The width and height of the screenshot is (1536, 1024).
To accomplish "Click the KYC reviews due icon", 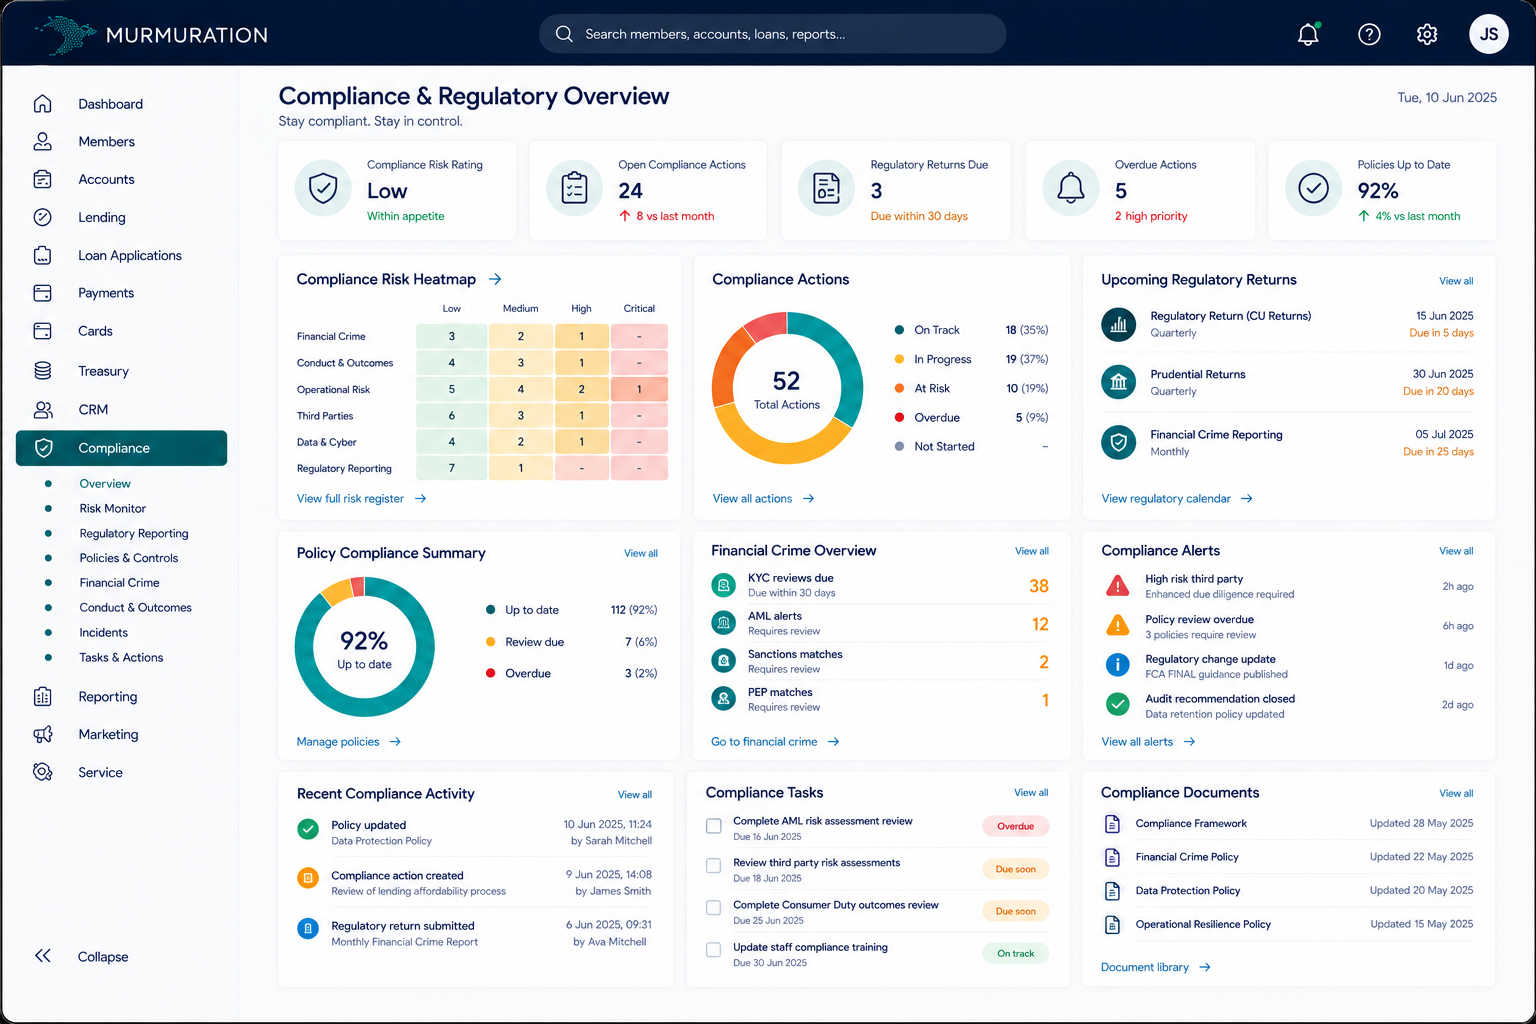I will pyautogui.click(x=723, y=585).
